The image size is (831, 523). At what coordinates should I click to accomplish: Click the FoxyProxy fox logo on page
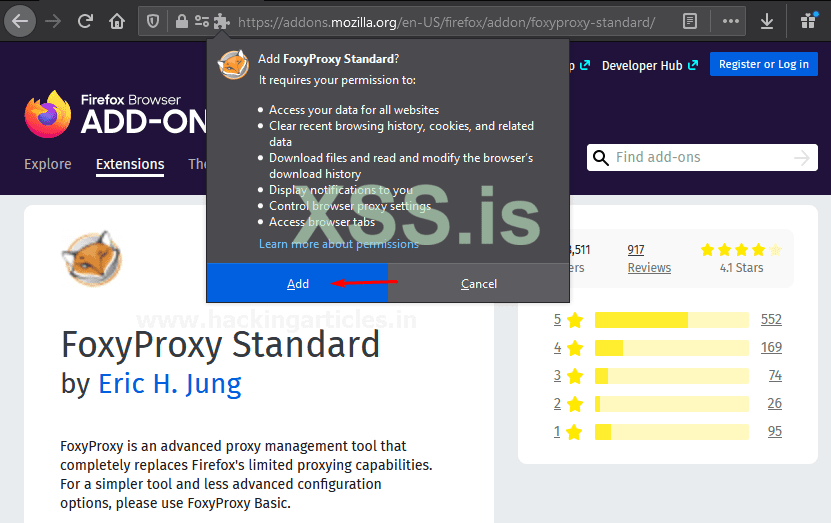point(92,259)
